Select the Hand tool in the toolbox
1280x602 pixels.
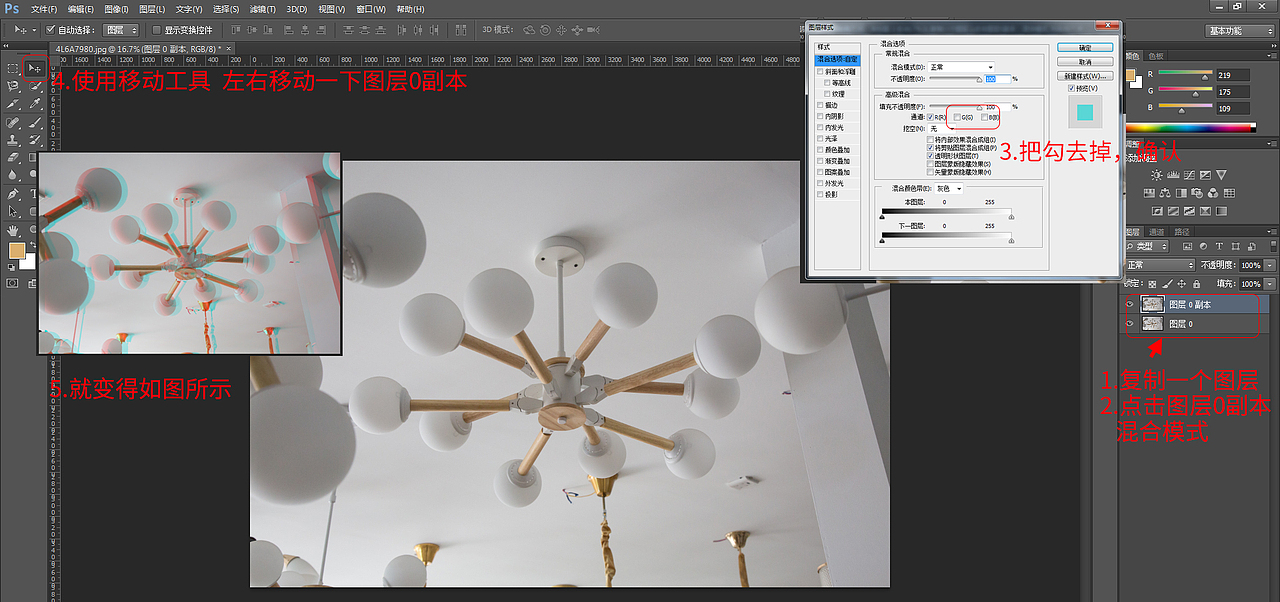tap(14, 230)
